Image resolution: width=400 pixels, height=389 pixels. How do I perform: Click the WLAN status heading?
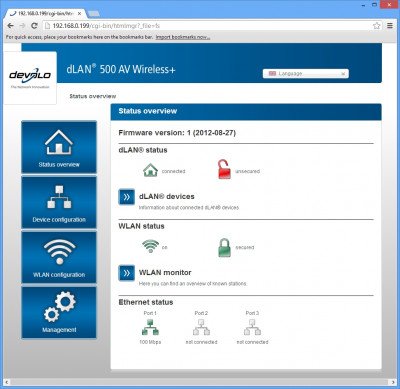click(142, 226)
